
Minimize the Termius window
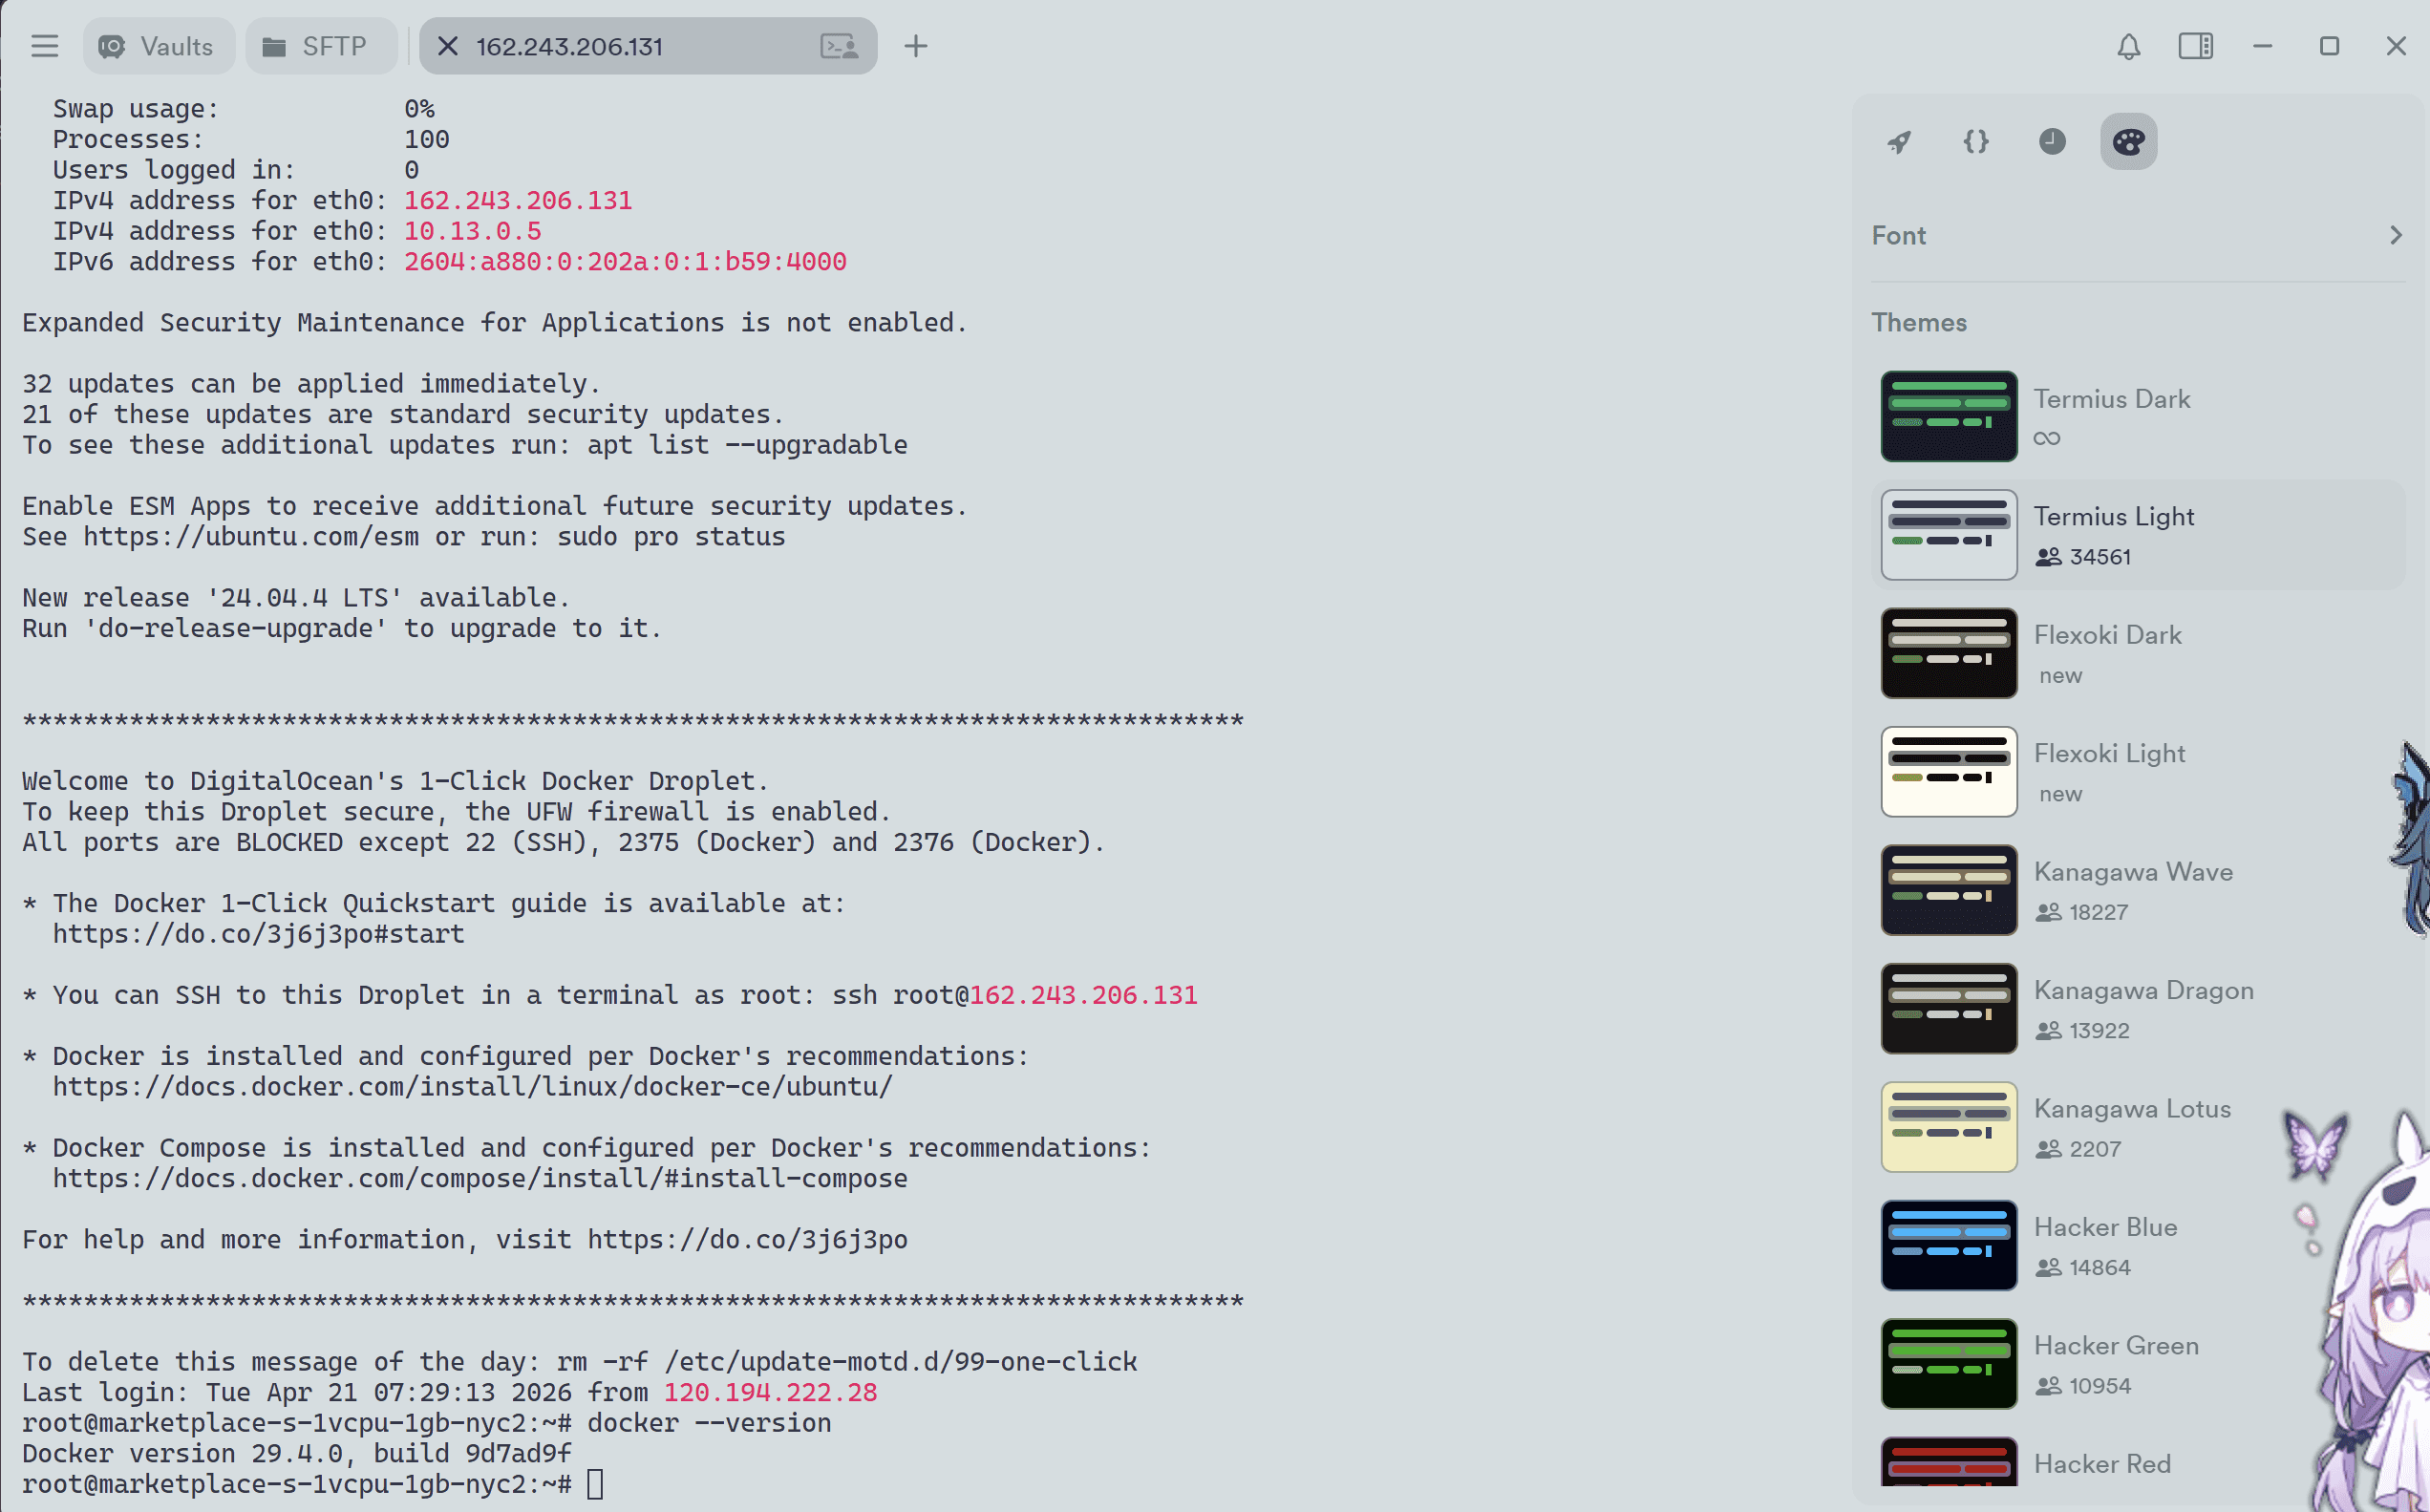click(x=2262, y=46)
